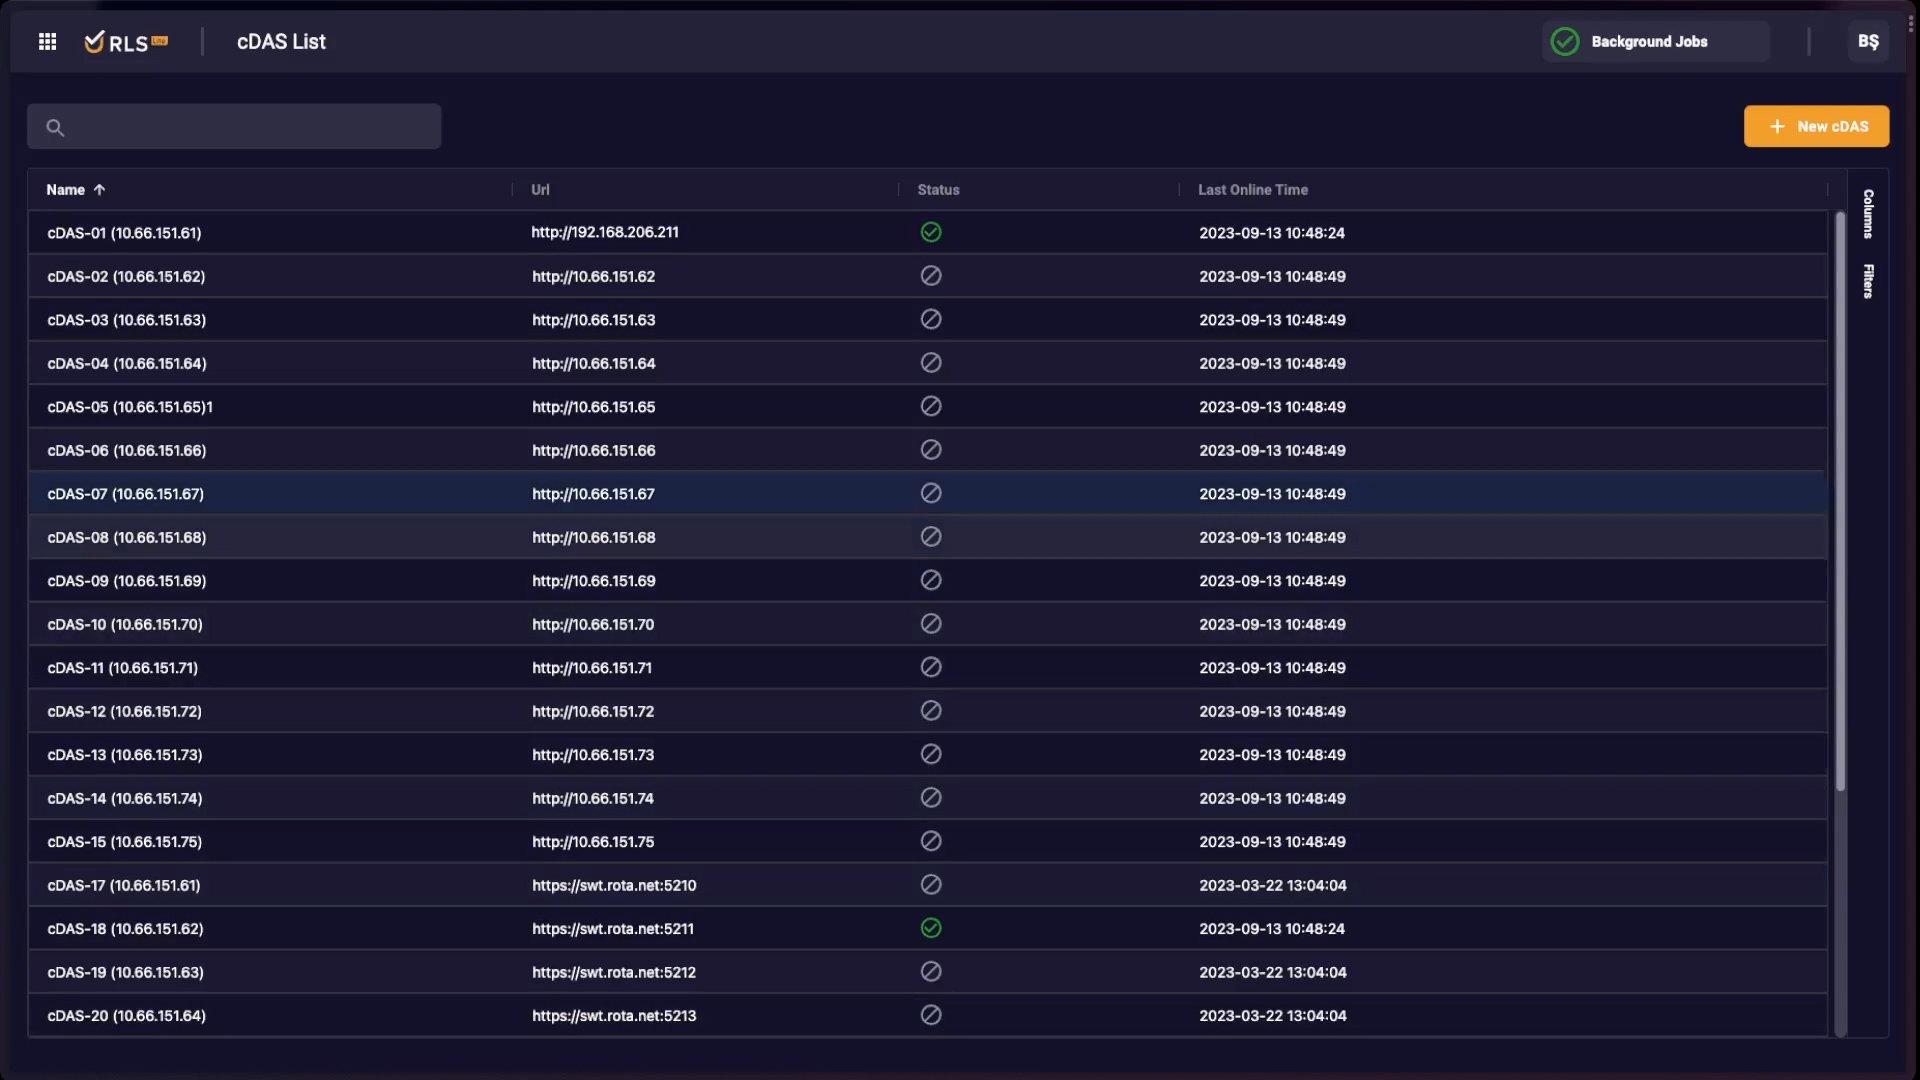This screenshot has height=1080, width=1920.
Task: Click the green Background Jobs status icon
Action: [x=1564, y=41]
